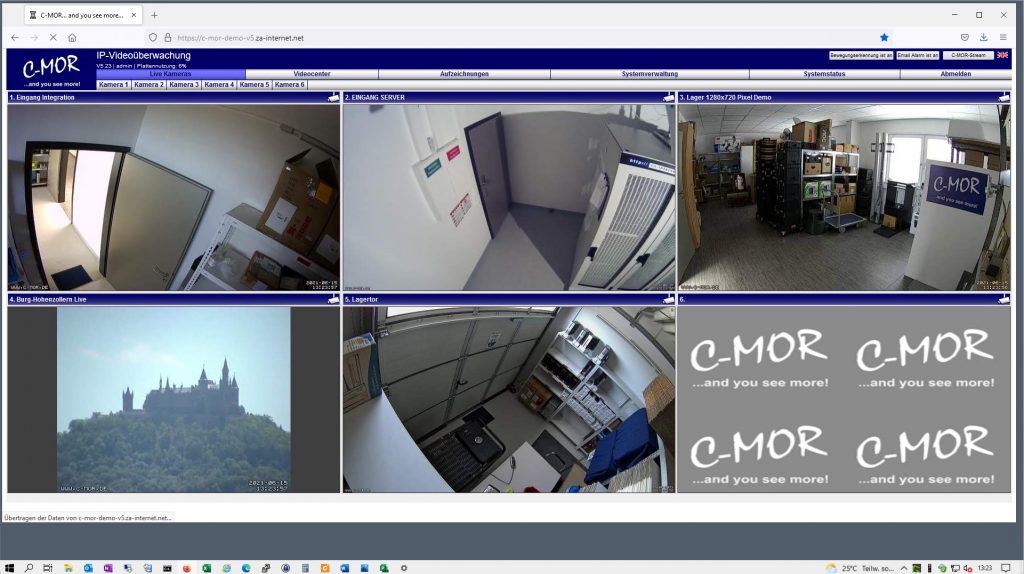Open OneNote from taskbar

[x=108, y=568]
